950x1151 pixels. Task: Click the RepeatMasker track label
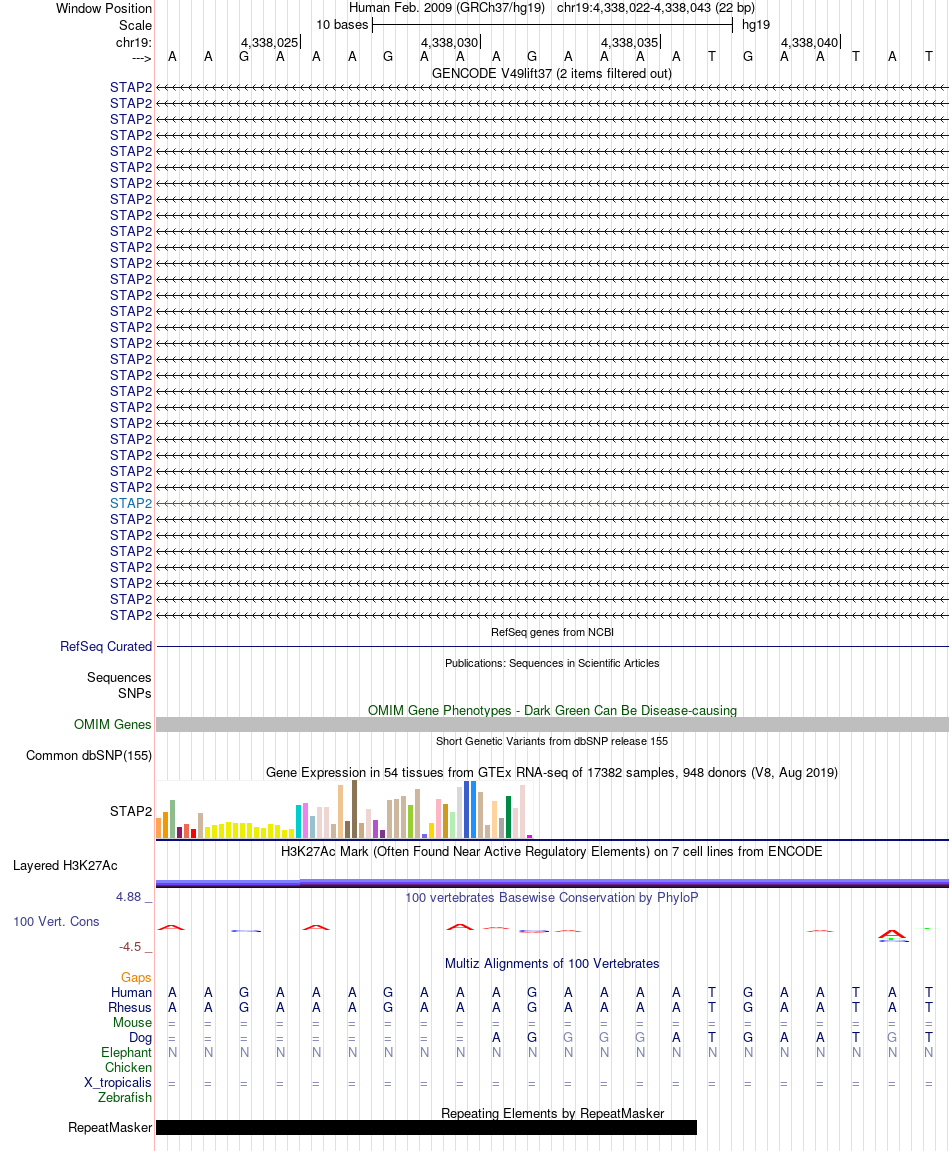coord(110,1128)
